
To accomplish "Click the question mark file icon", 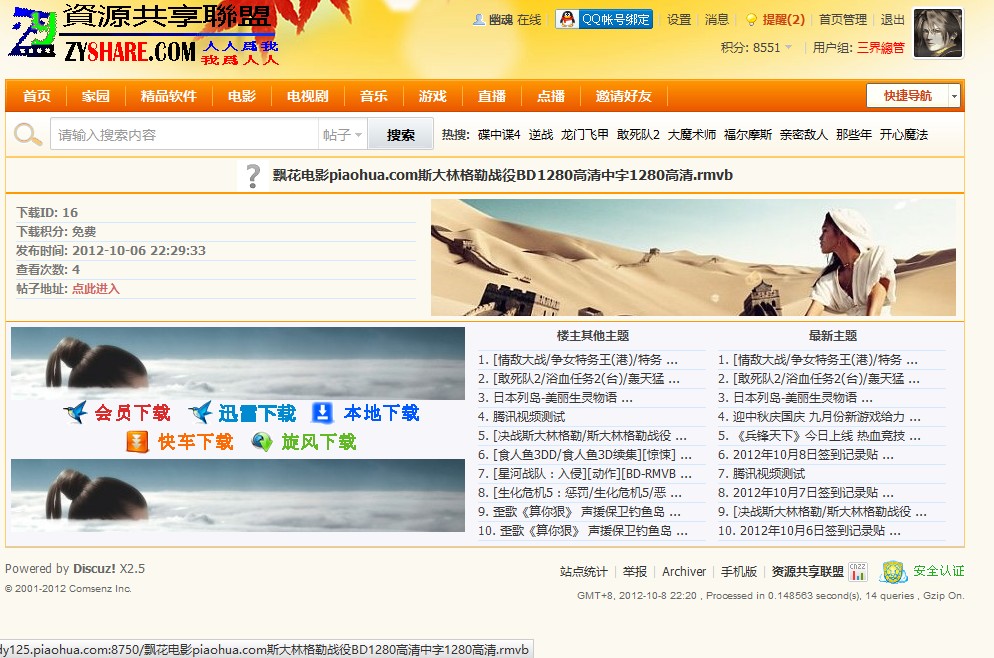I will pyautogui.click(x=253, y=176).
